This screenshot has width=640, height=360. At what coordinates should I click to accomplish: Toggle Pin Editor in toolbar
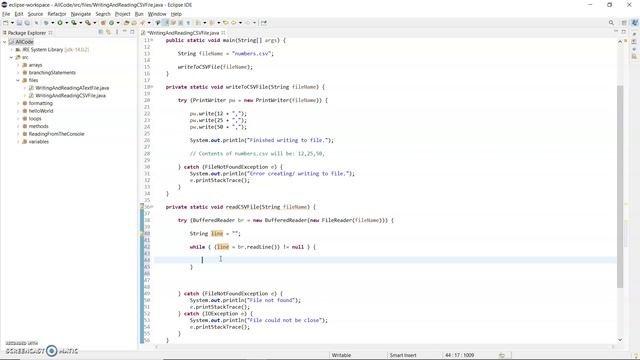click(264, 23)
